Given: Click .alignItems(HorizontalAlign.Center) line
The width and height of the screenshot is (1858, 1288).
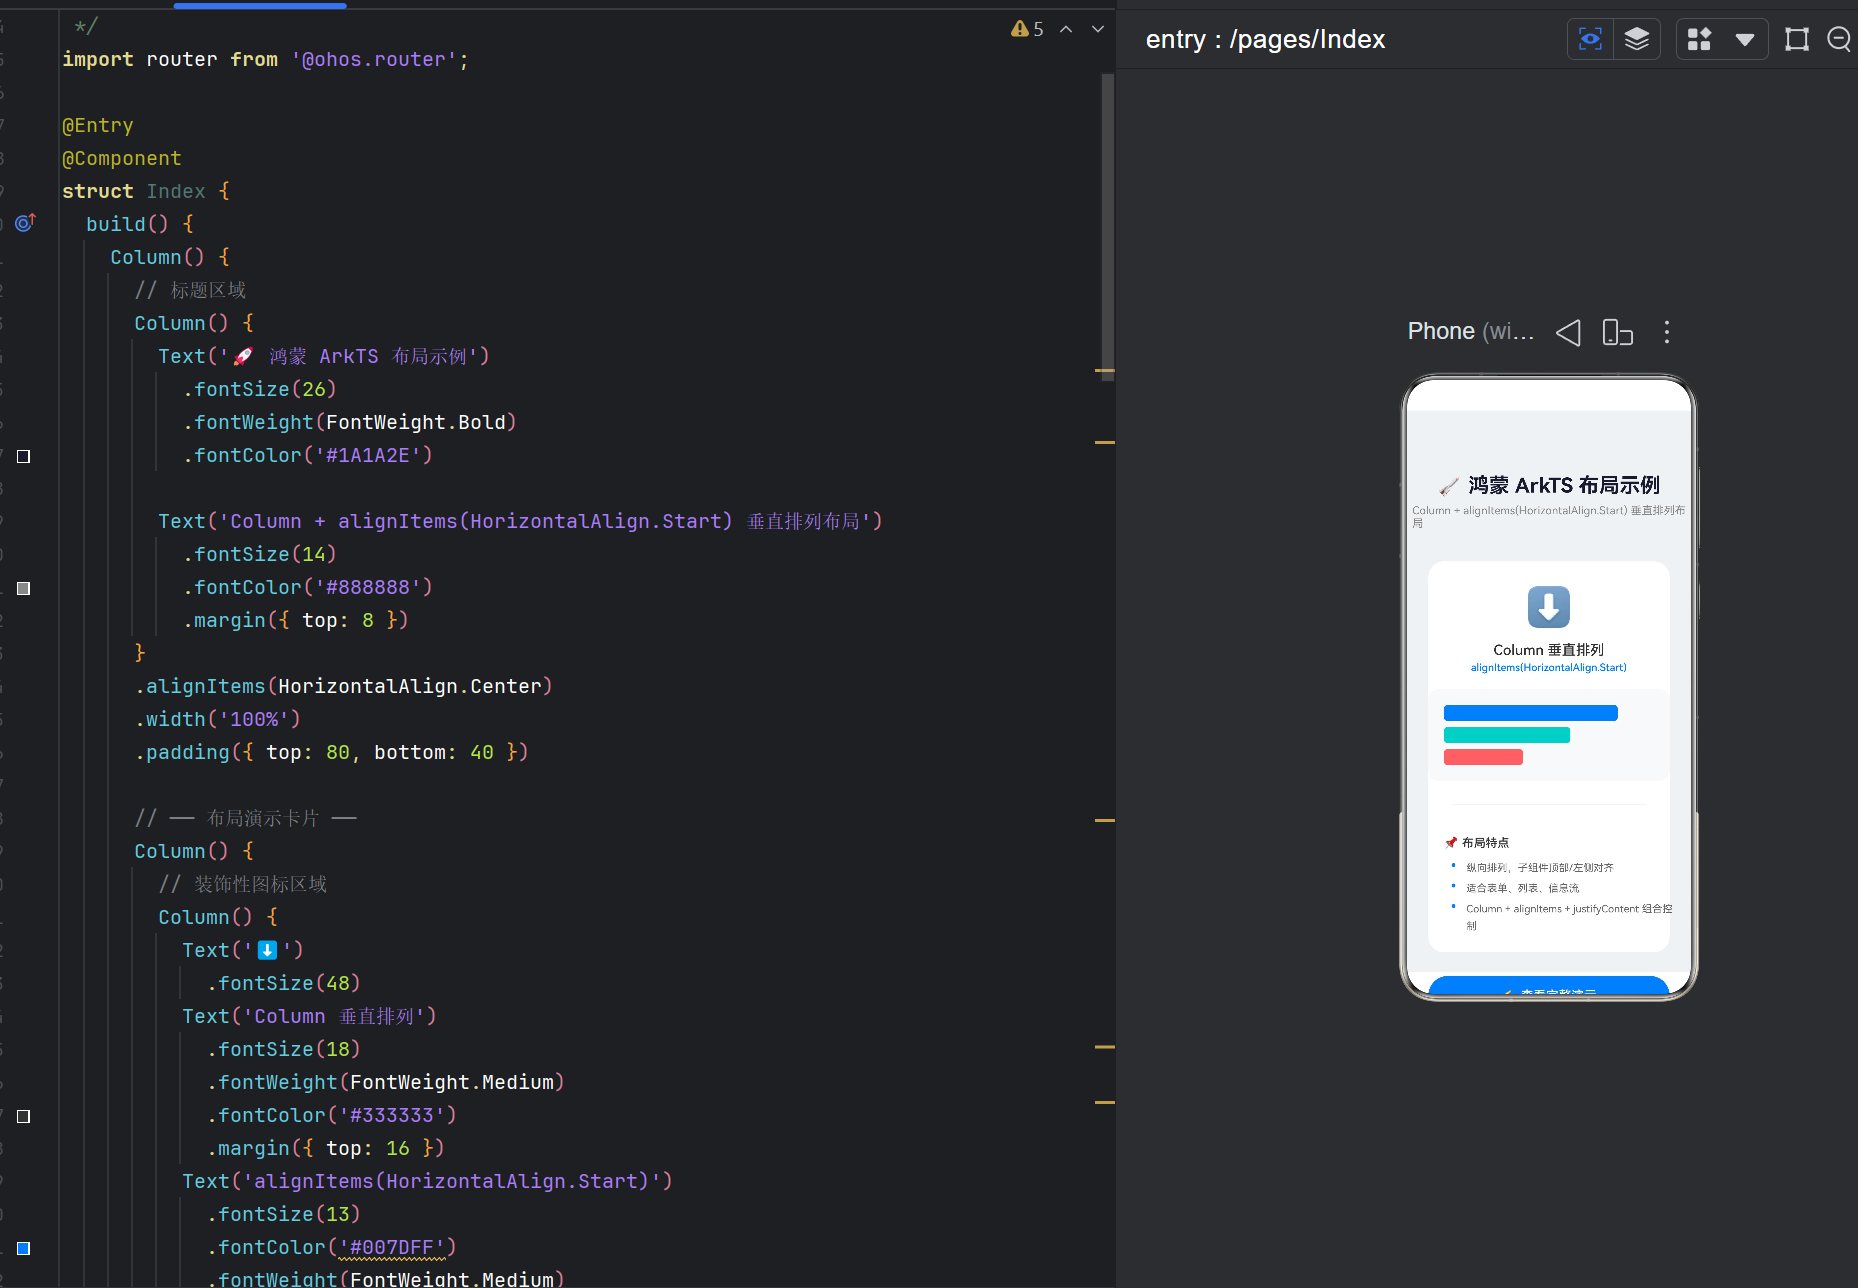Looking at the screenshot, I should (x=344, y=686).
